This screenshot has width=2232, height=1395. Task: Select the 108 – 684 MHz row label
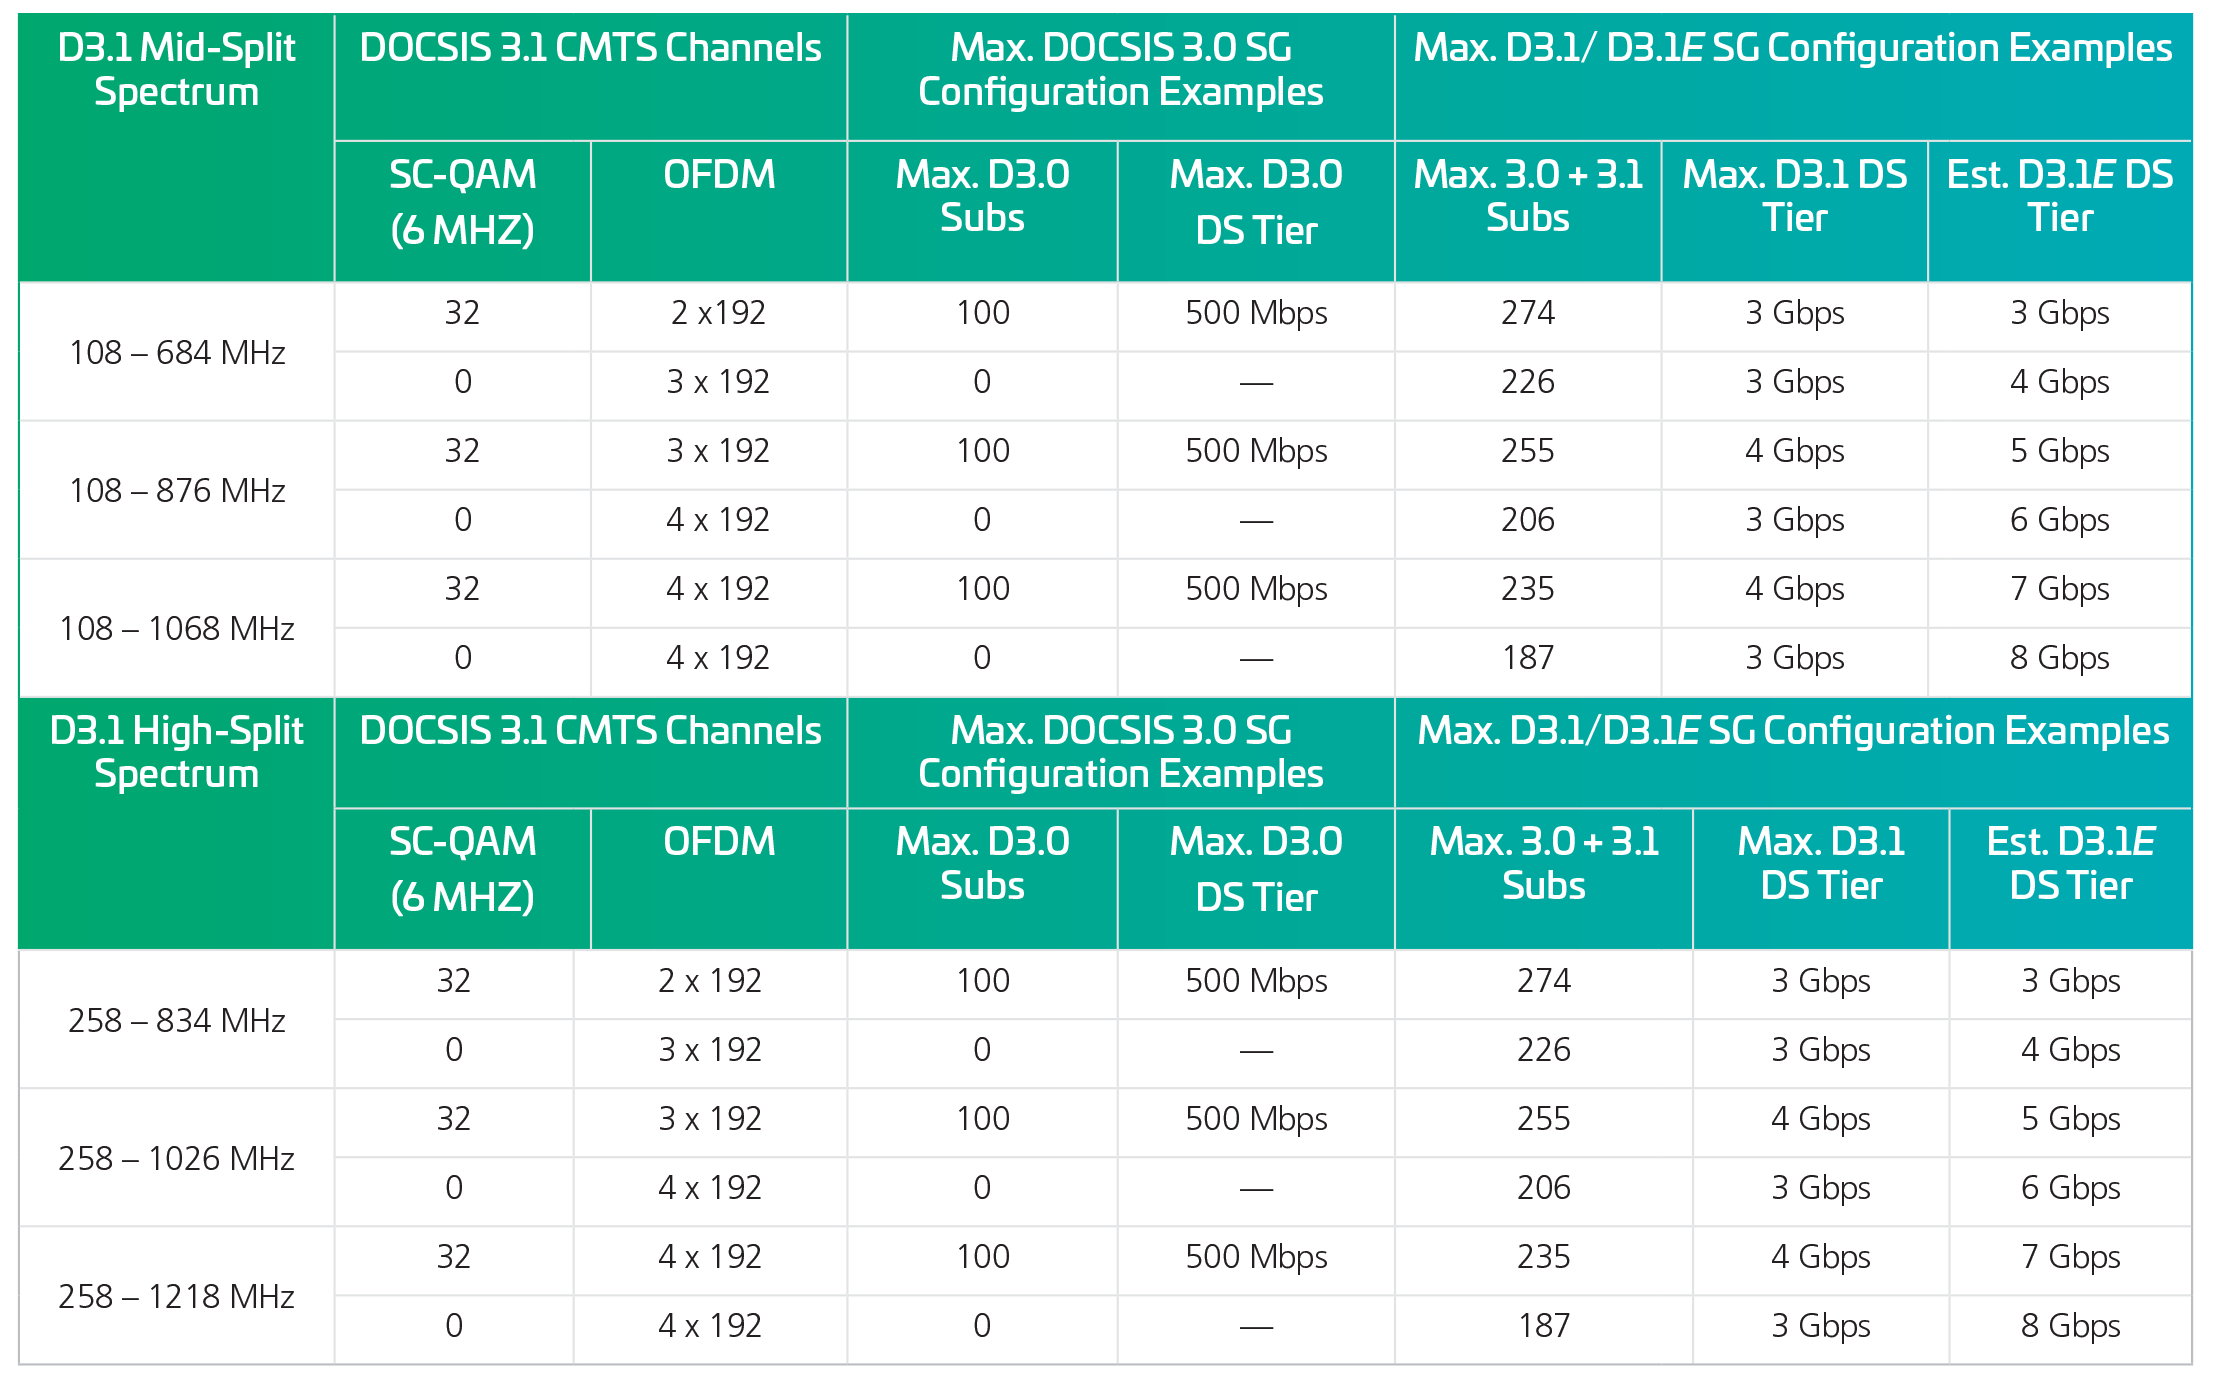coord(177,352)
